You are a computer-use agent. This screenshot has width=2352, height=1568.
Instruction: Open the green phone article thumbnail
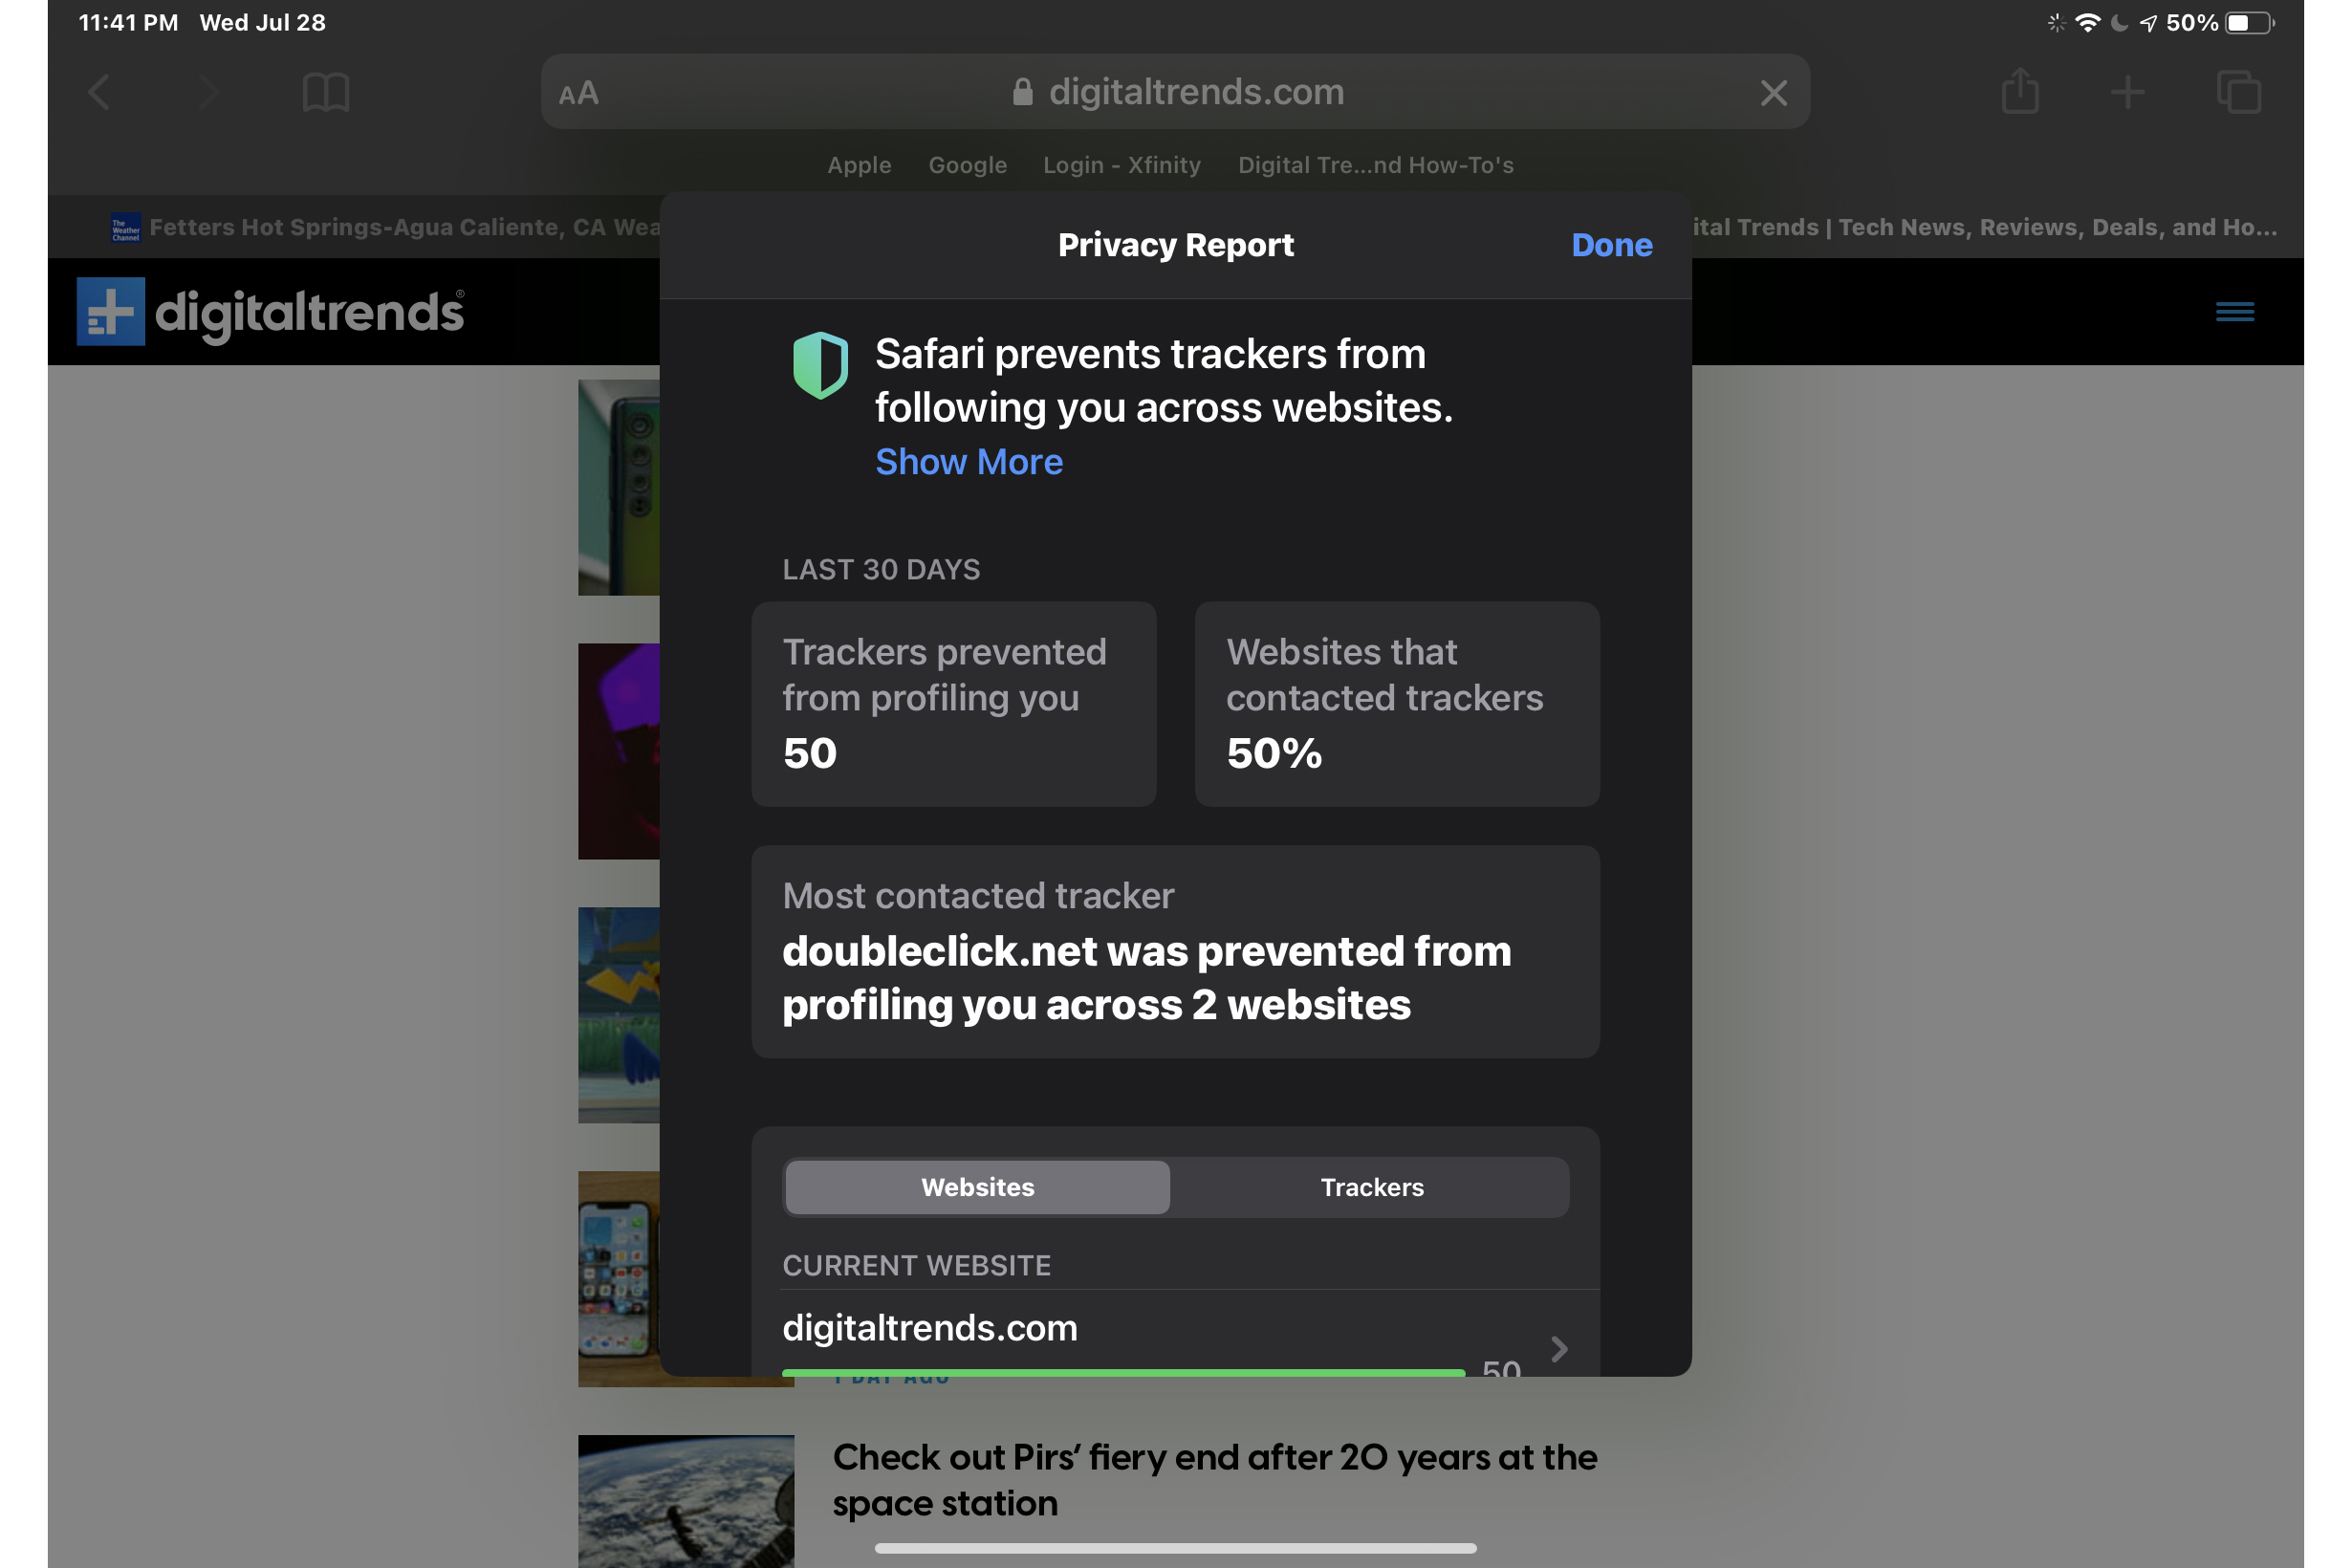(x=618, y=487)
